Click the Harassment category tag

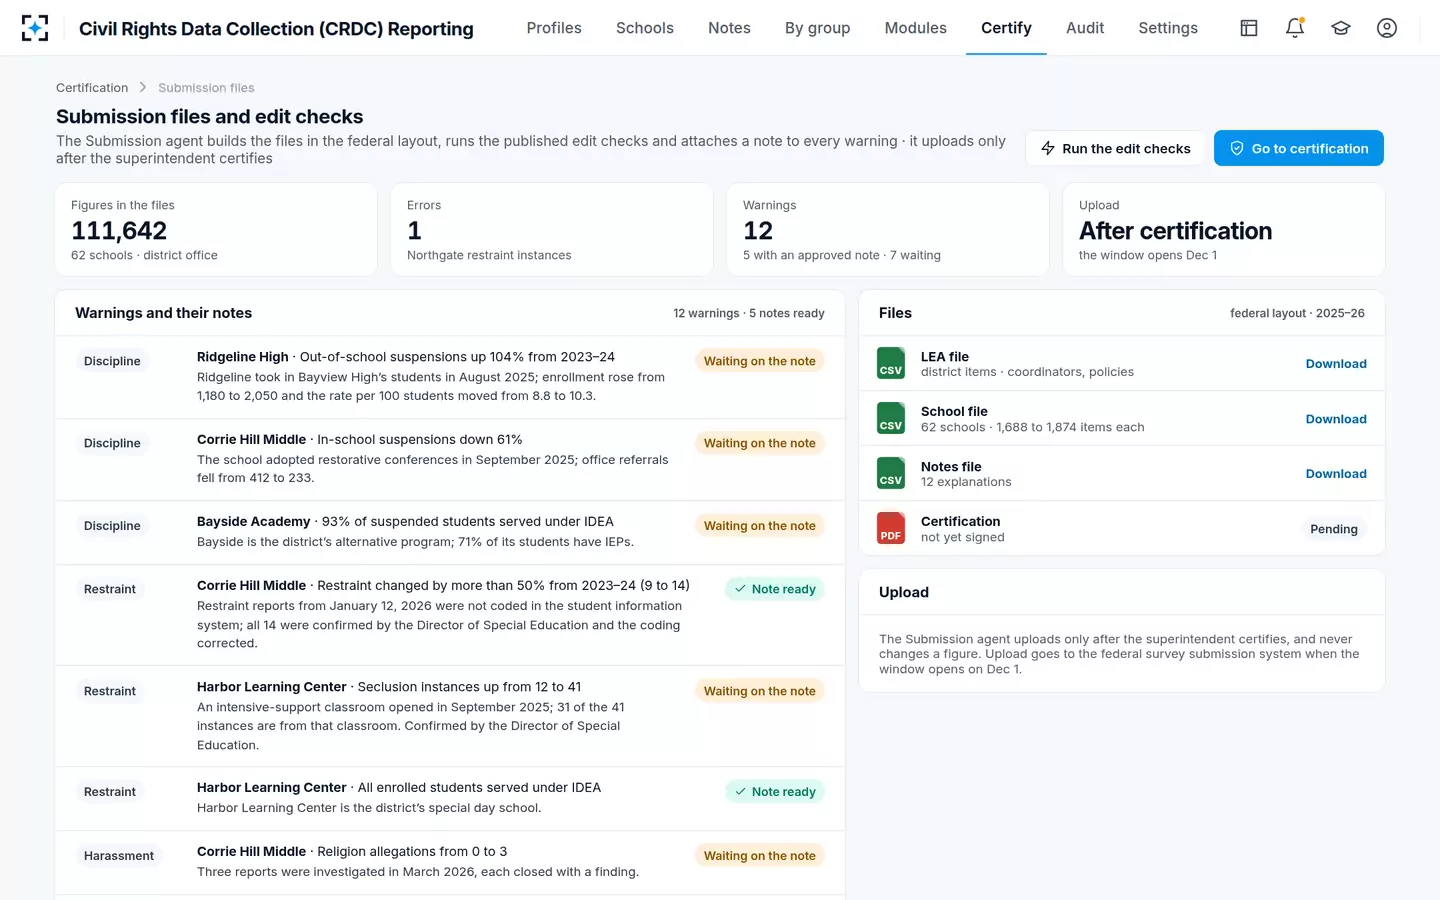pos(119,856)
